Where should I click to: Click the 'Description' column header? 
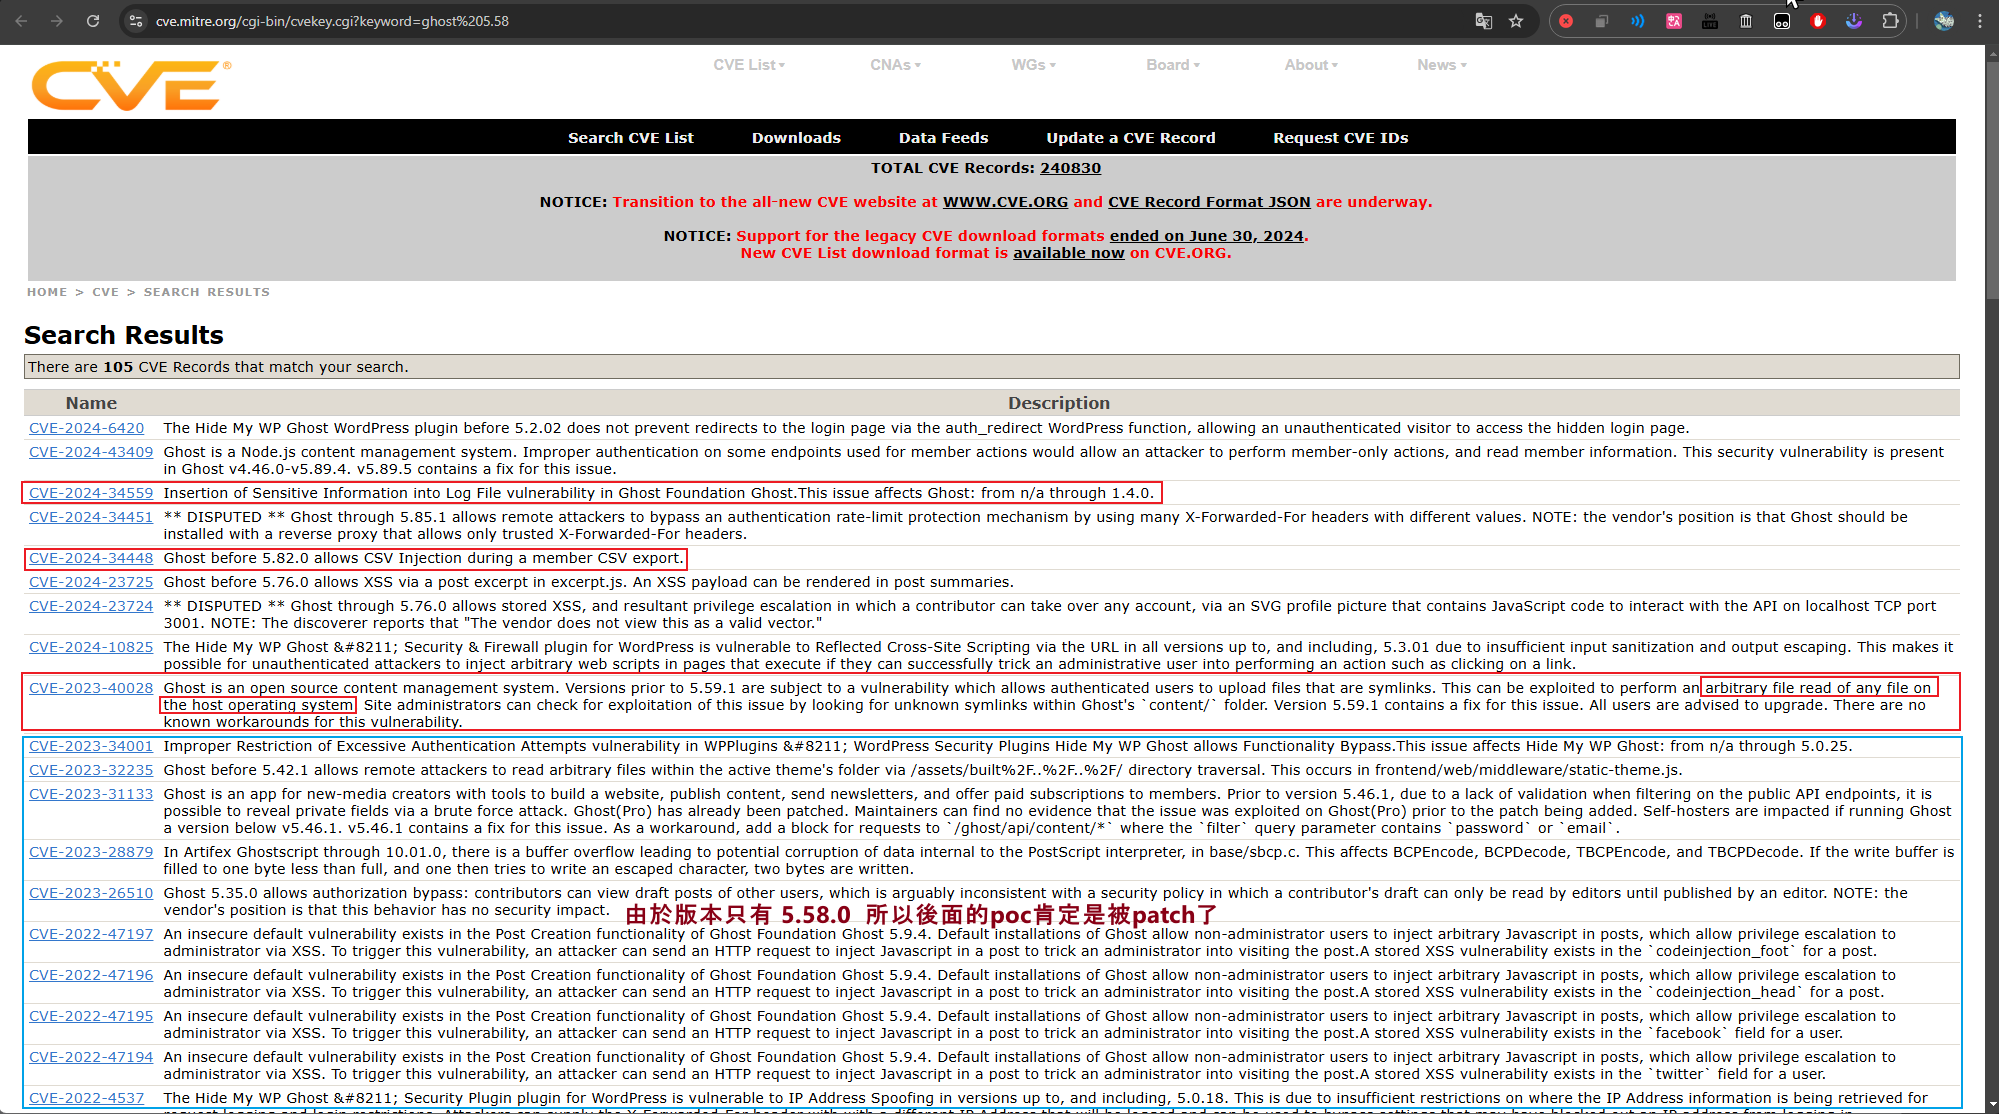coord(1059,403)
